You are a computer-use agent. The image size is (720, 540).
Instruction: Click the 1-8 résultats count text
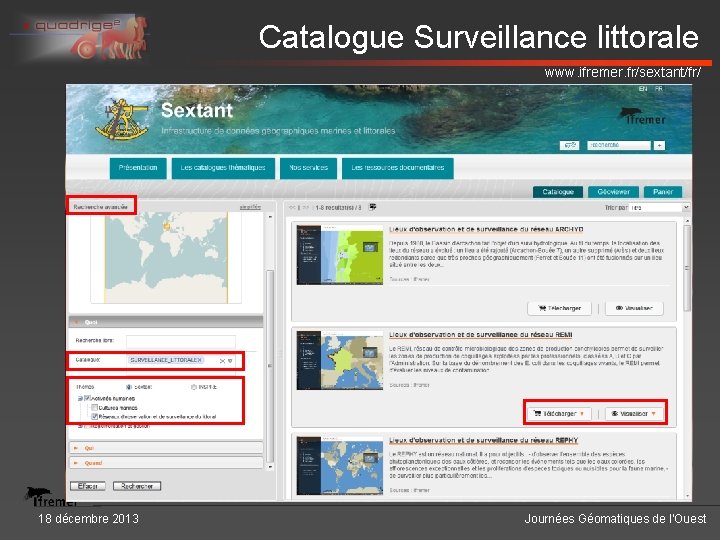coord(338,208)
